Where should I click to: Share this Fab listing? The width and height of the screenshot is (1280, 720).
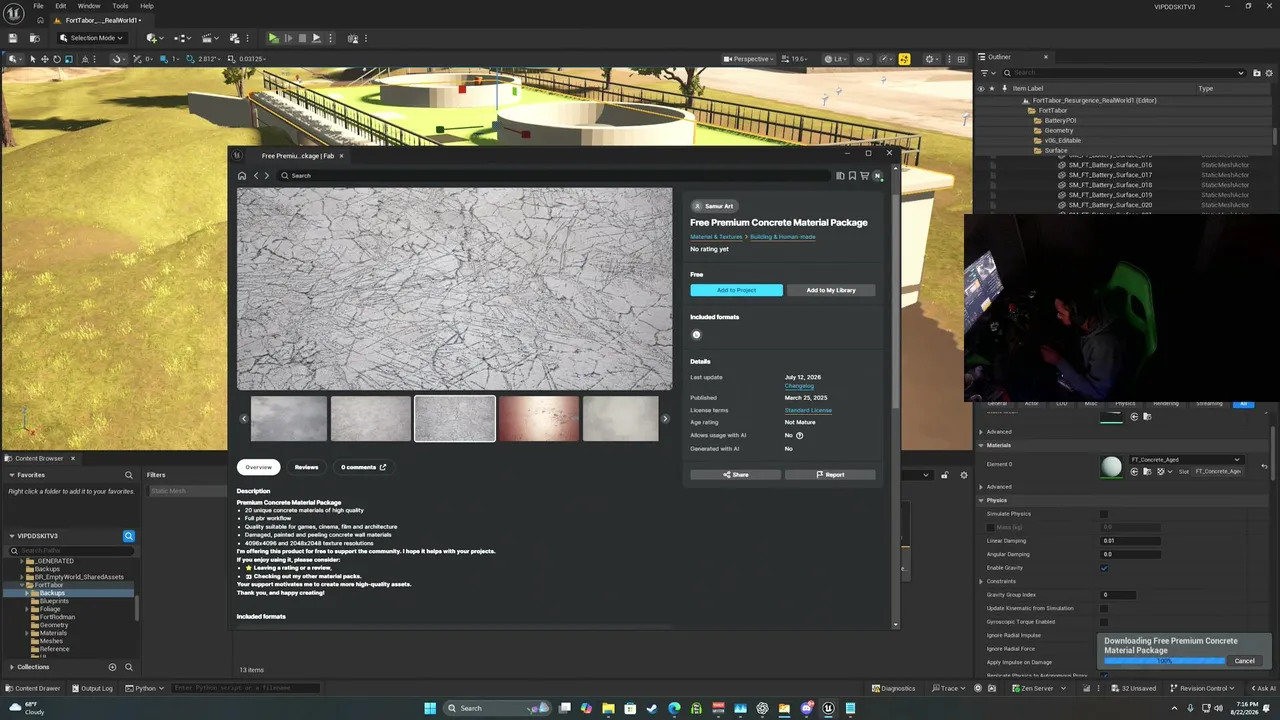pos(736,475)
